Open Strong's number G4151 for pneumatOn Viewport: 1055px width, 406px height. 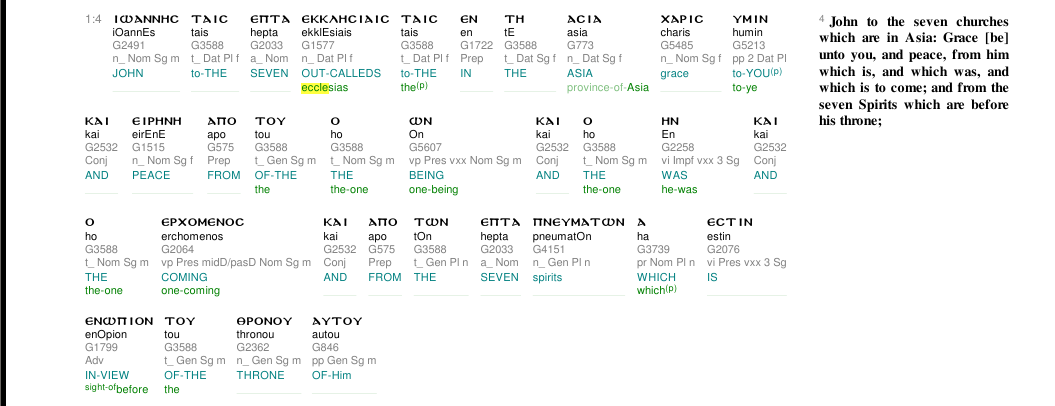pyautogui.click(x=548, y=250)
